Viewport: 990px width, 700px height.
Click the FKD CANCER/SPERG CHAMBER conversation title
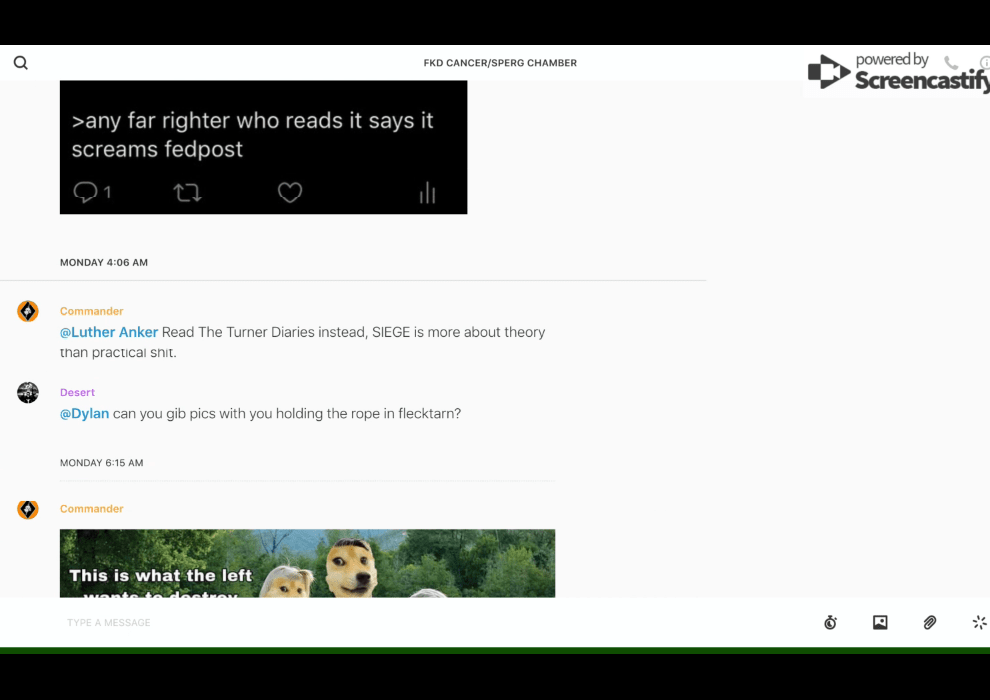click(x=500, y=63)
